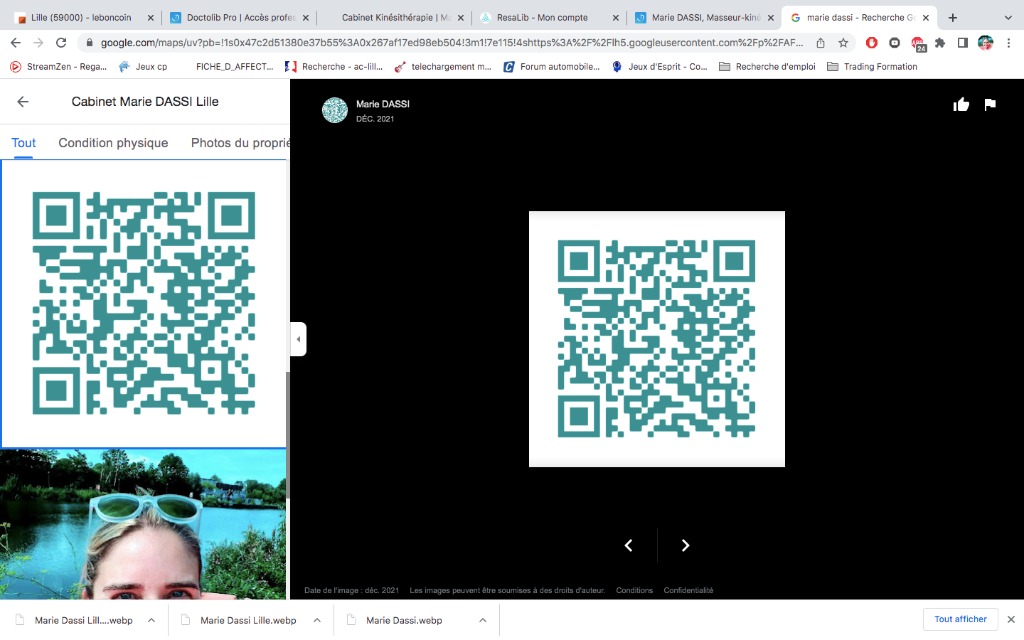The width and height of the screenshot is (1024, 640).
Task: Collapse the side photo panel
Action: tap(298, 339)
